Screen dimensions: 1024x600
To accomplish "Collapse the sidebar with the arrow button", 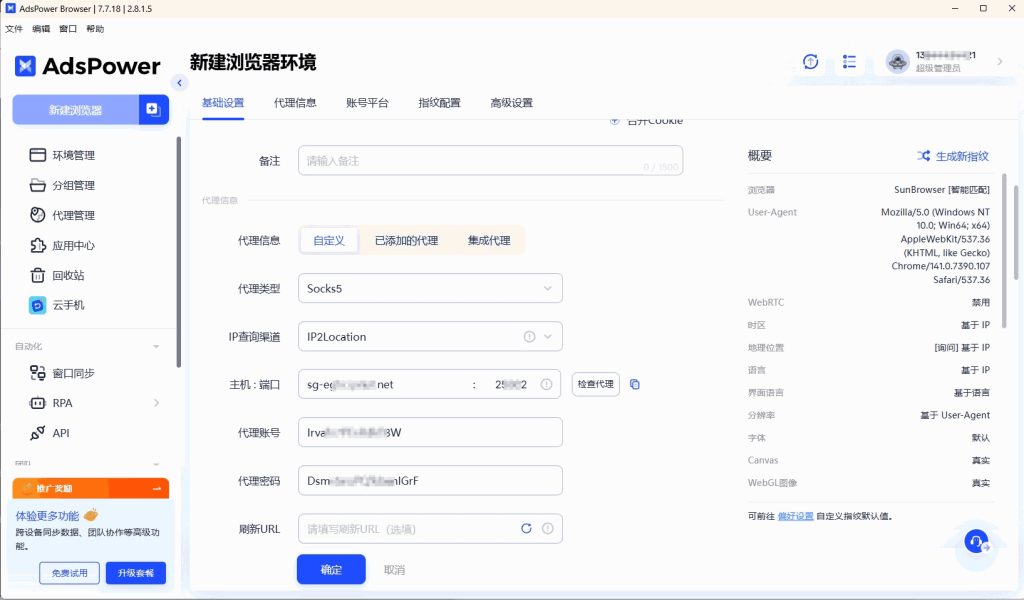I will click(179, 83).
